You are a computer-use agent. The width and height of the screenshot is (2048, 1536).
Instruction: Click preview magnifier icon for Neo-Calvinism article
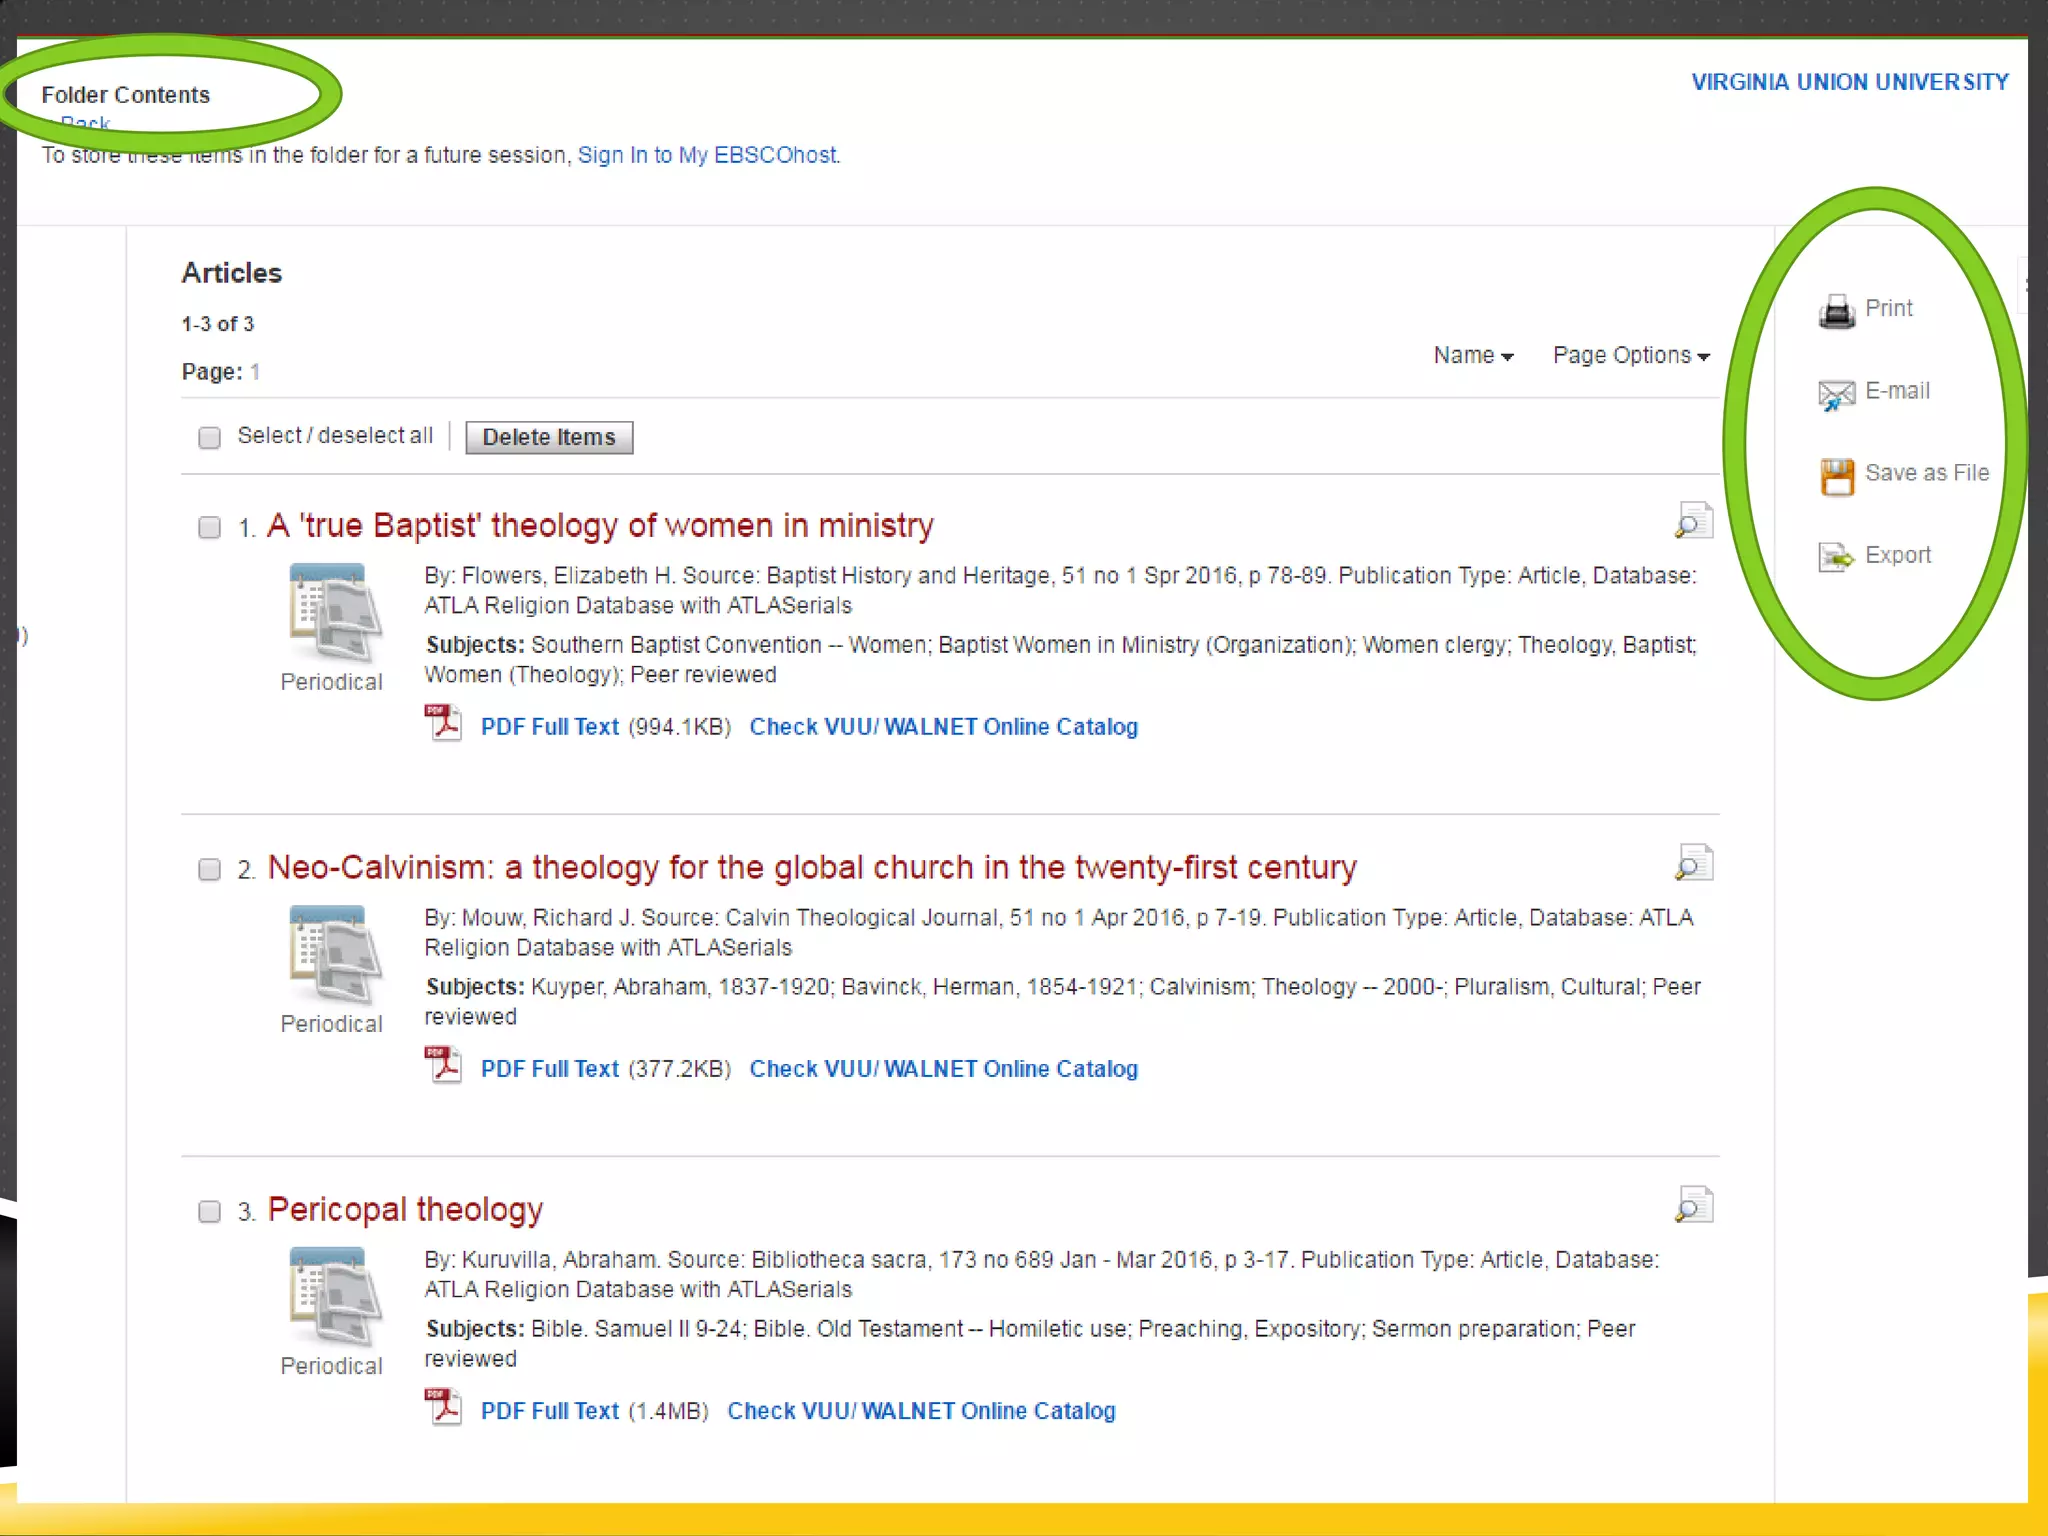click(1693, 863)
